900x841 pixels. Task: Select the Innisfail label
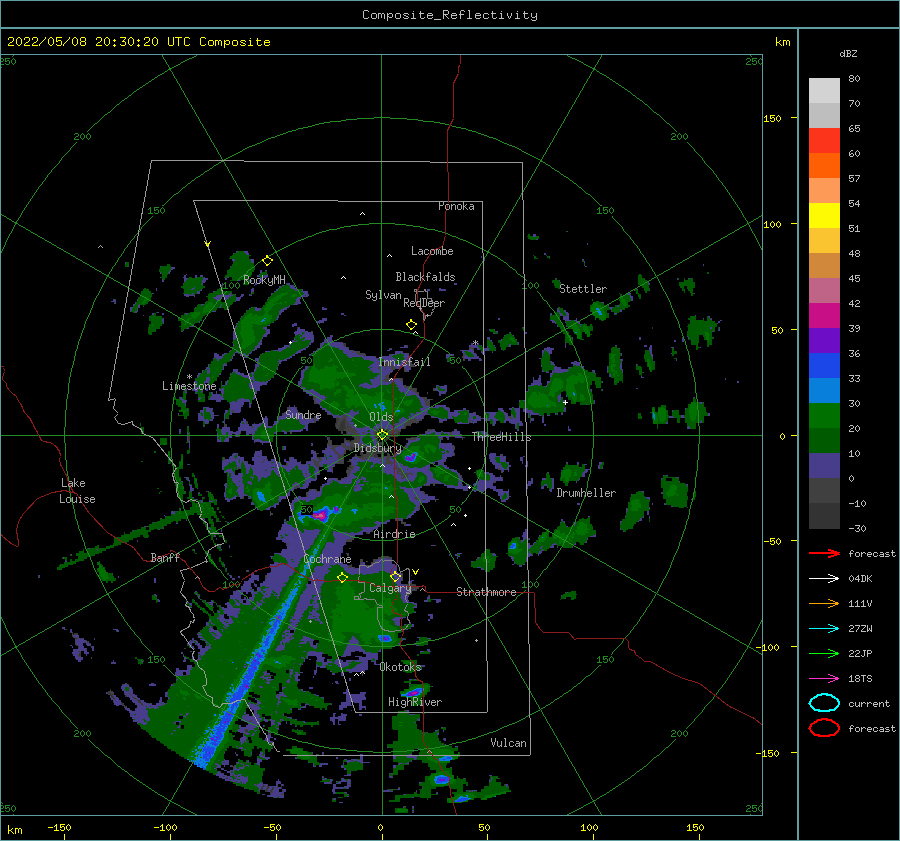click(x=404, y=362)
